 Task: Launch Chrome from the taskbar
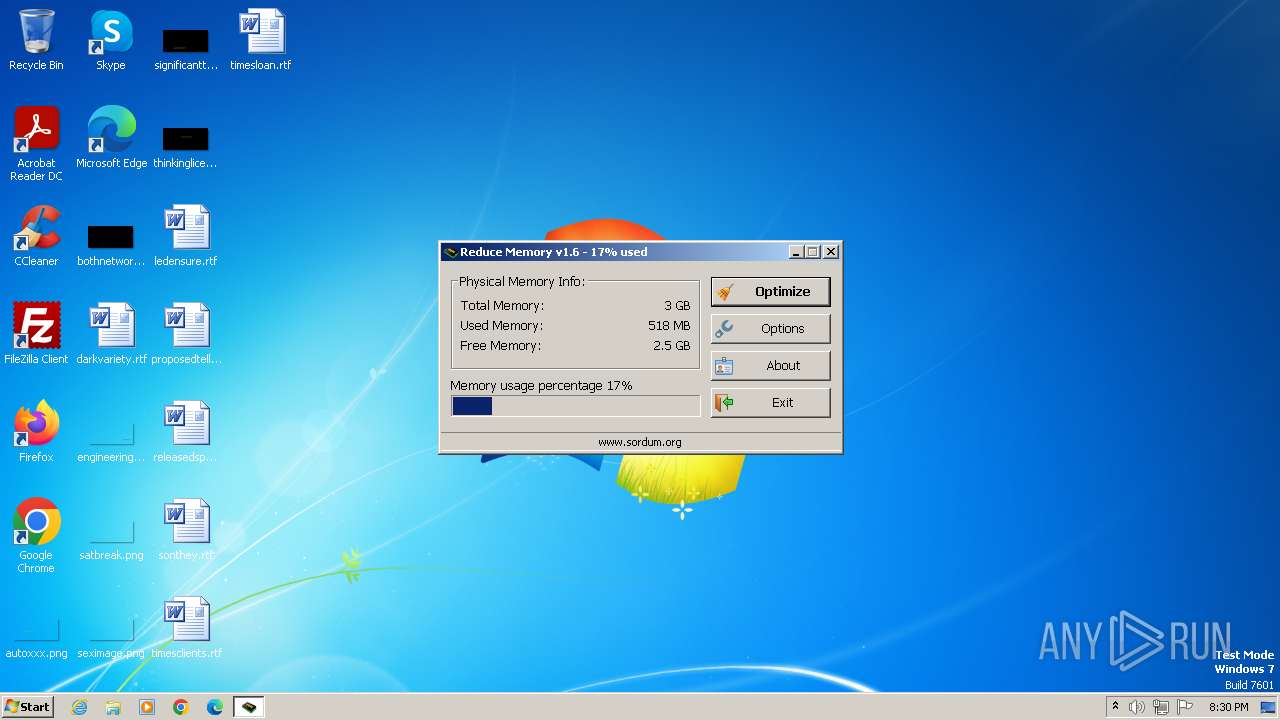click(181, 707)
